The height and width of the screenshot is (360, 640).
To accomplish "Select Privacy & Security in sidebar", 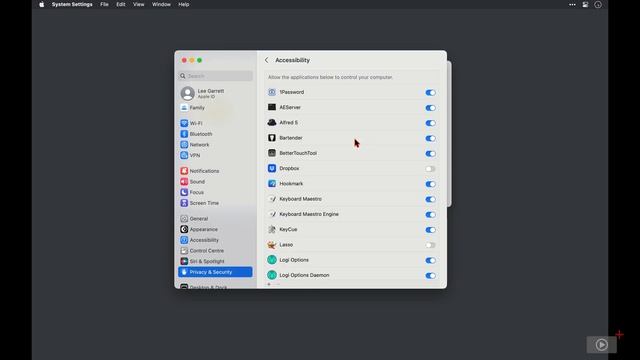I will tap(215, 272).
